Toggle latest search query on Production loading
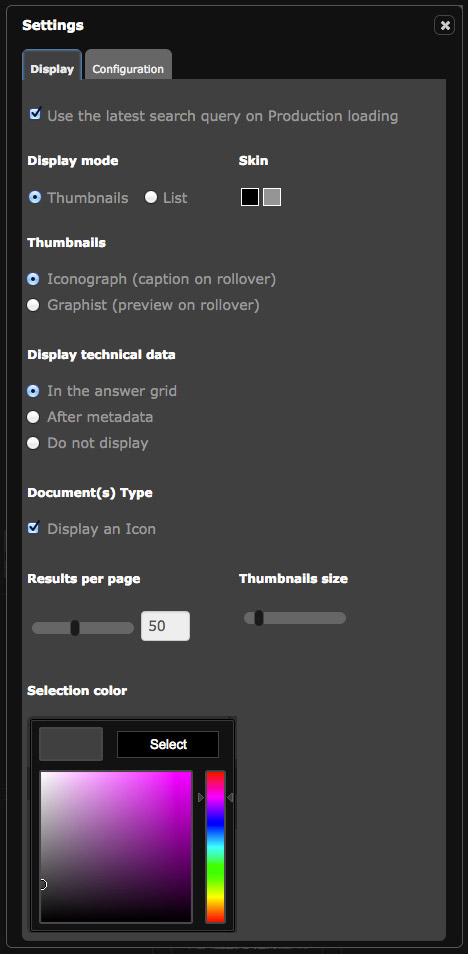 click(35, 114)
